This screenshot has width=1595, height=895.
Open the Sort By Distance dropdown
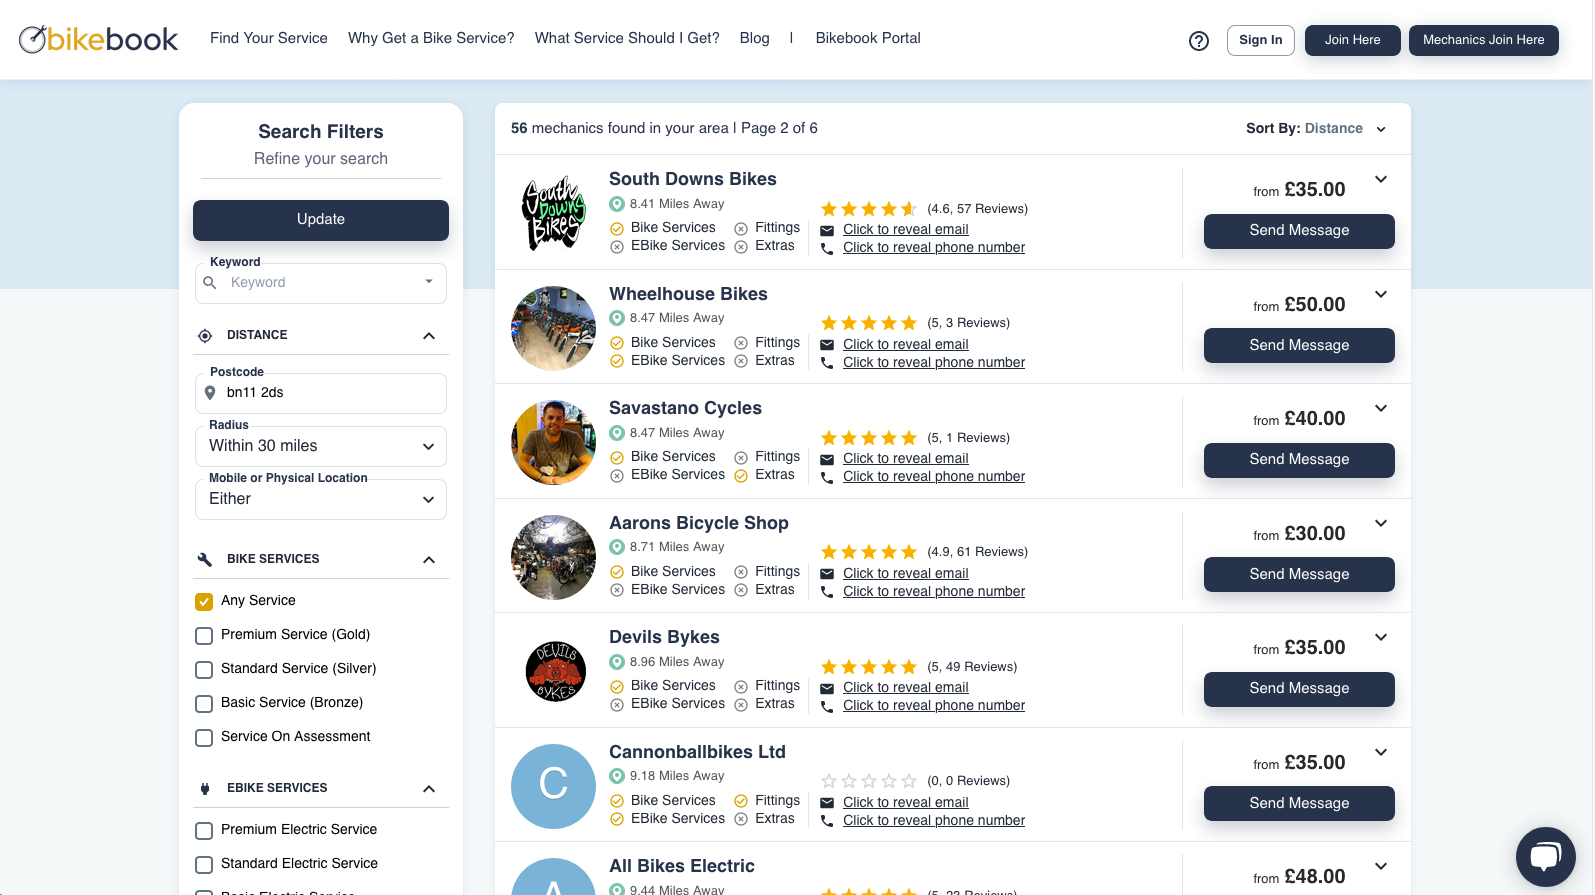click(x=1315, y=129)
